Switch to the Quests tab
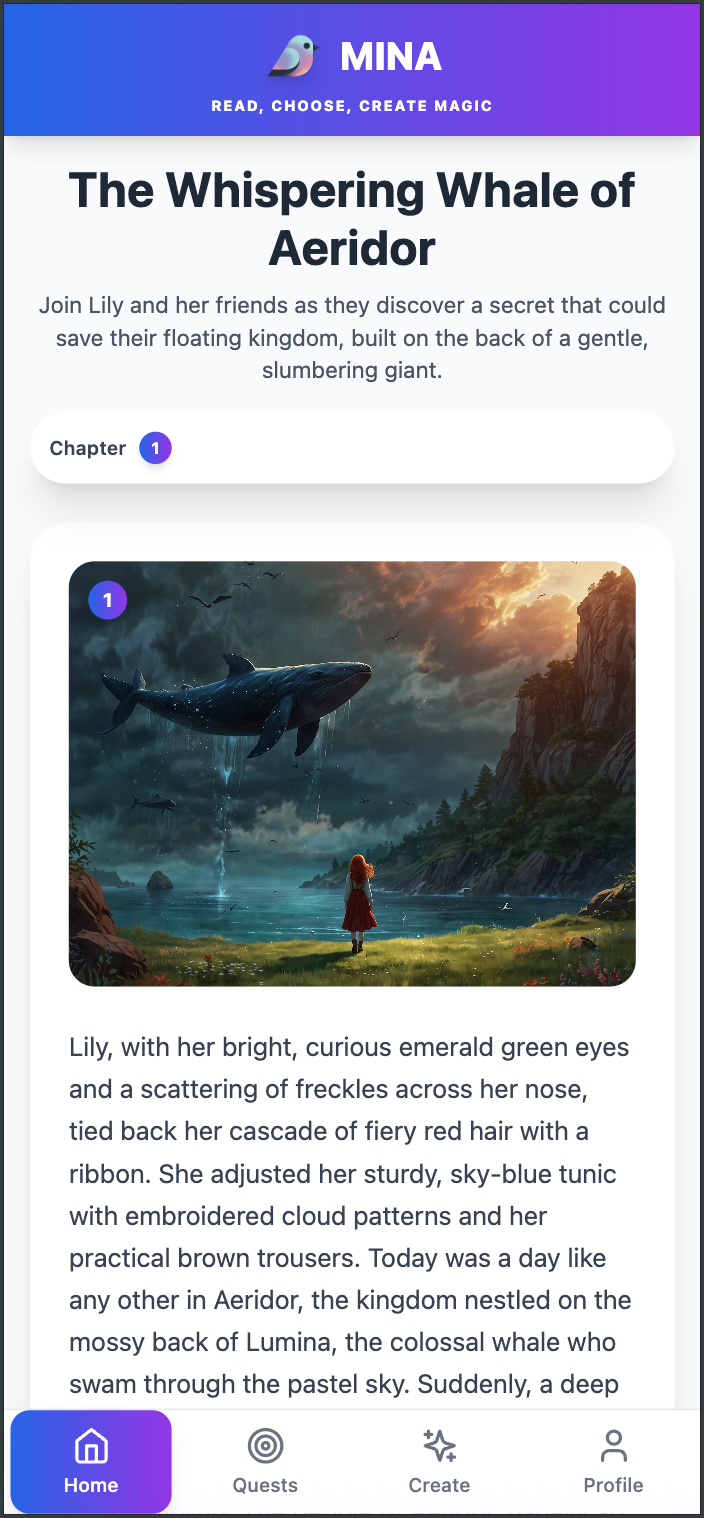Viewport: 704px width, 1518px height. pyautogui.click(x=264, y=1461)
